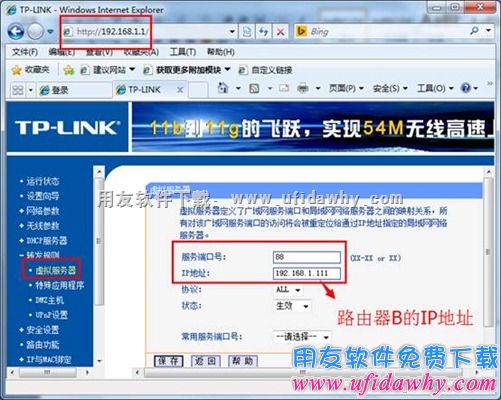Open the 工具(T) menu
This screenshot has width=501, height=400.
tap(183, 52)
